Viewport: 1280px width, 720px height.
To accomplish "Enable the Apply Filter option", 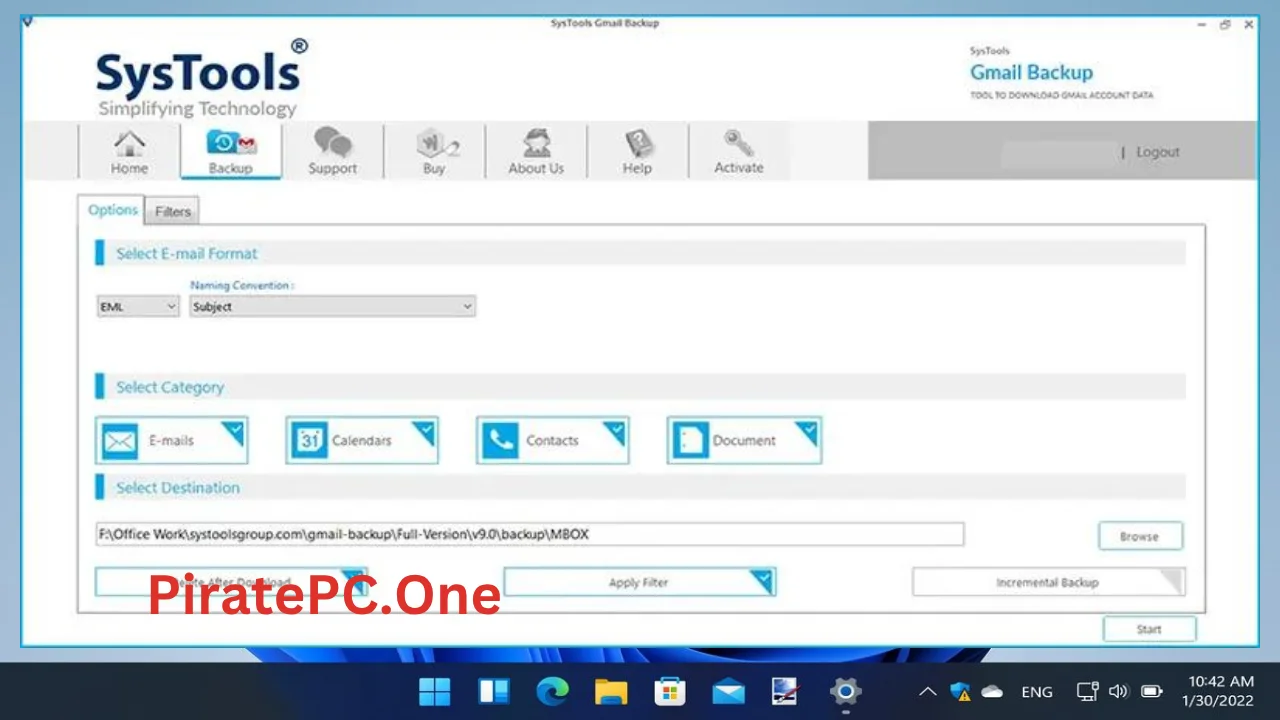I will (x=639, y=582).
